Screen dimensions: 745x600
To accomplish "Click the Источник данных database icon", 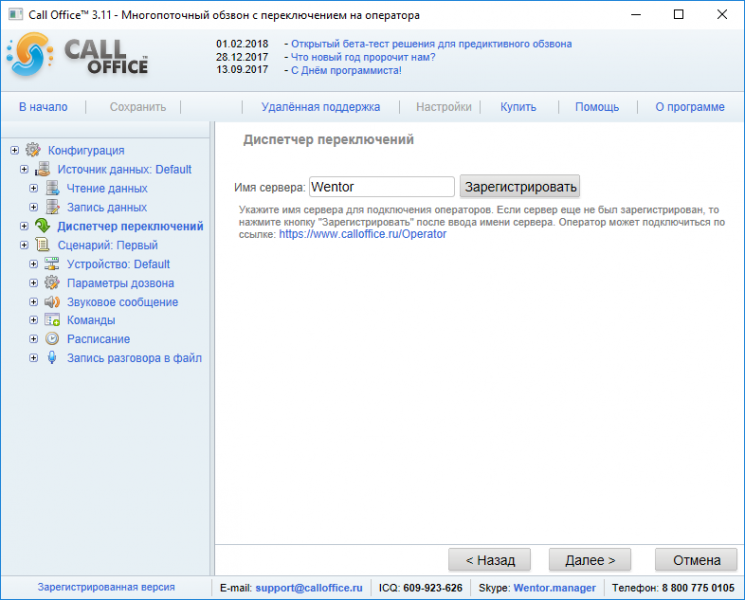I will [x=42, y=169].
